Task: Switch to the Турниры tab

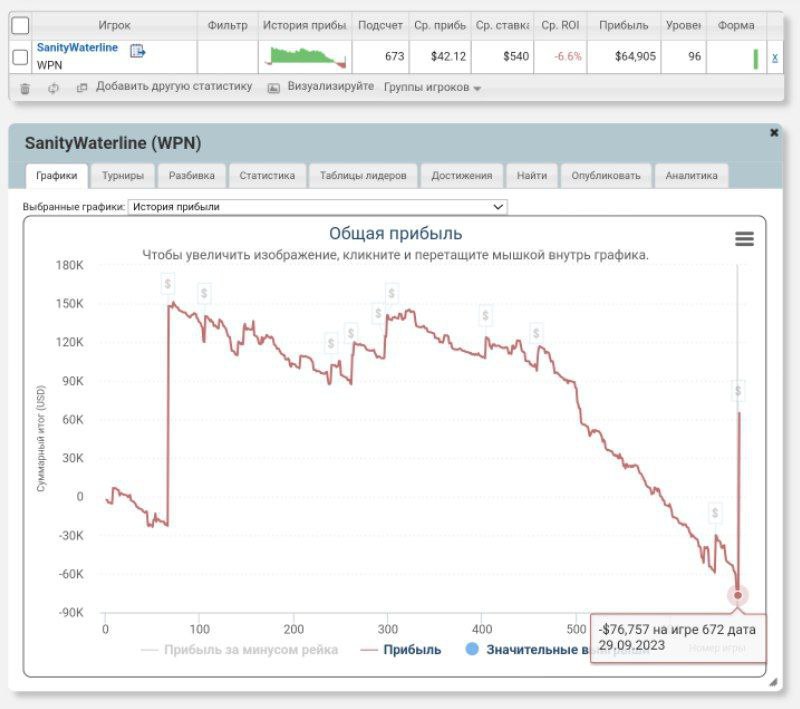Action: (x=123, y=176)
